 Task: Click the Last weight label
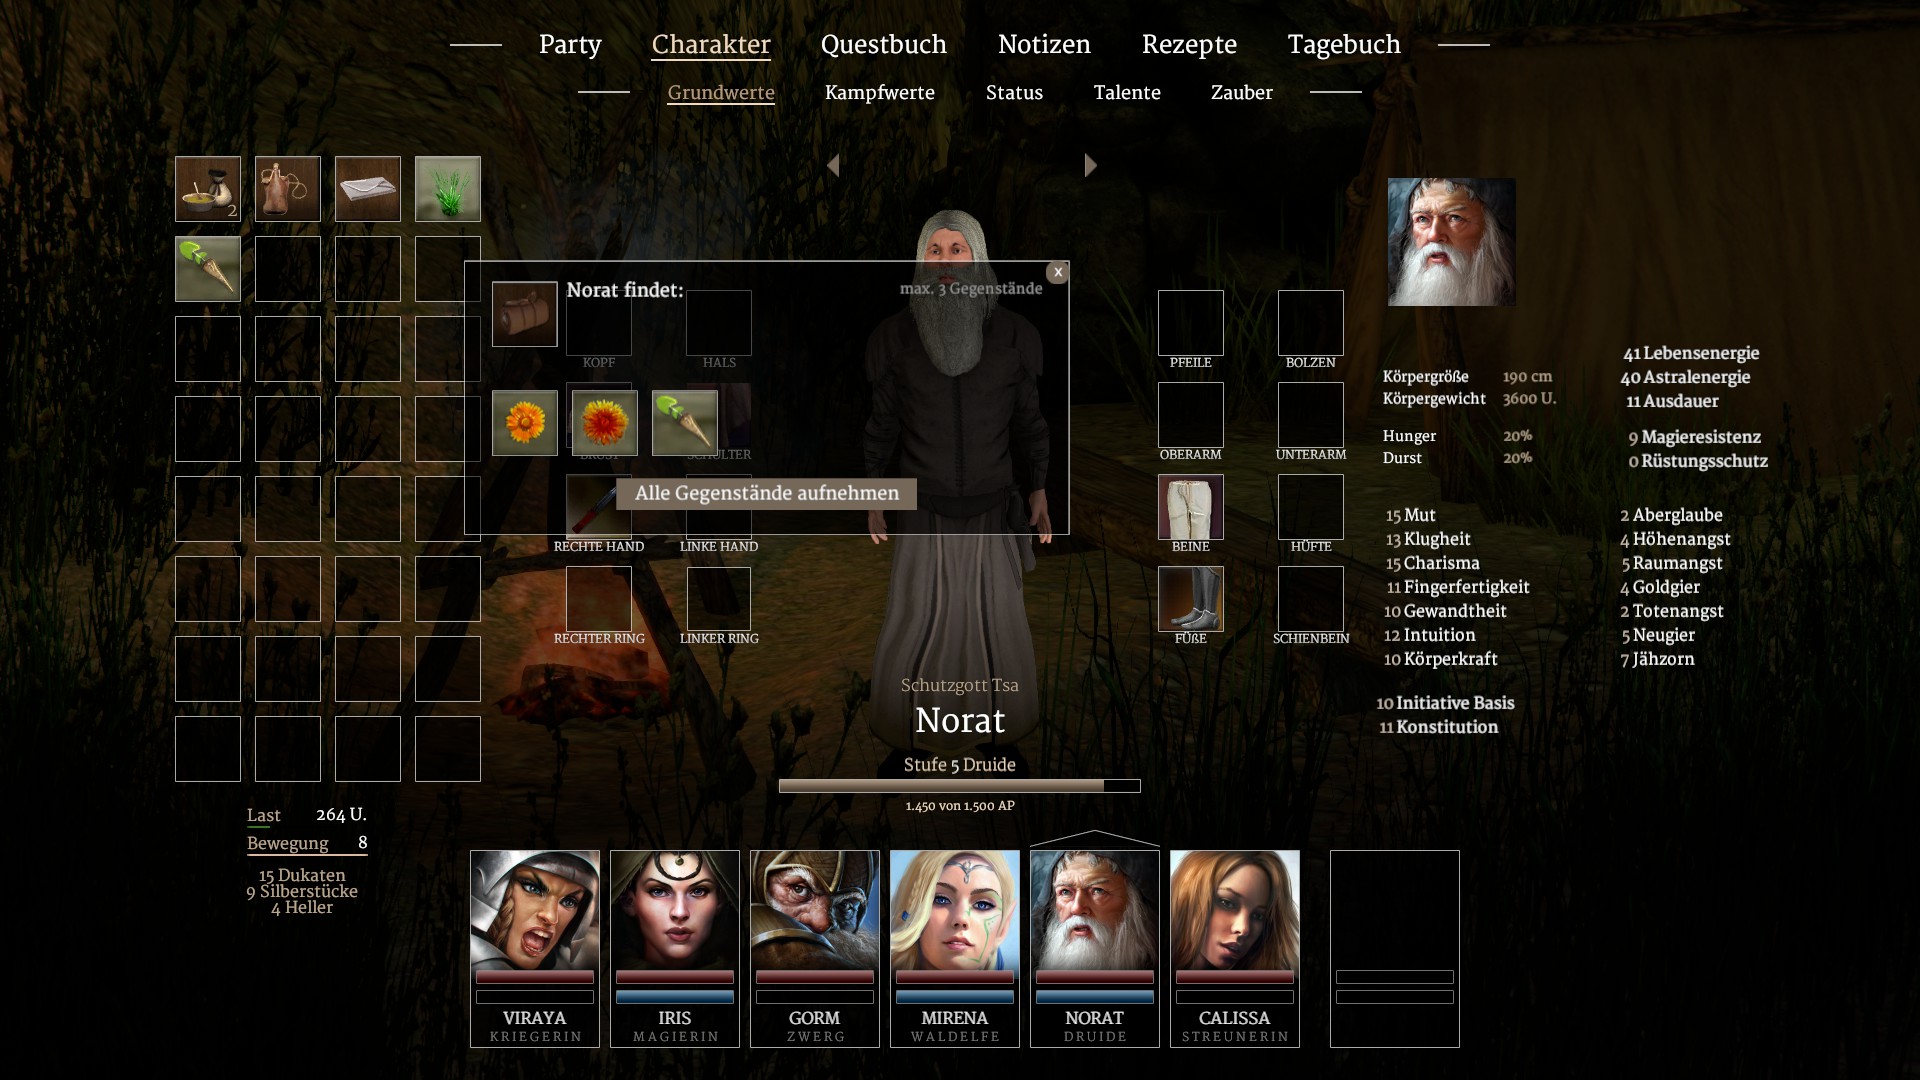click(264, 816)
